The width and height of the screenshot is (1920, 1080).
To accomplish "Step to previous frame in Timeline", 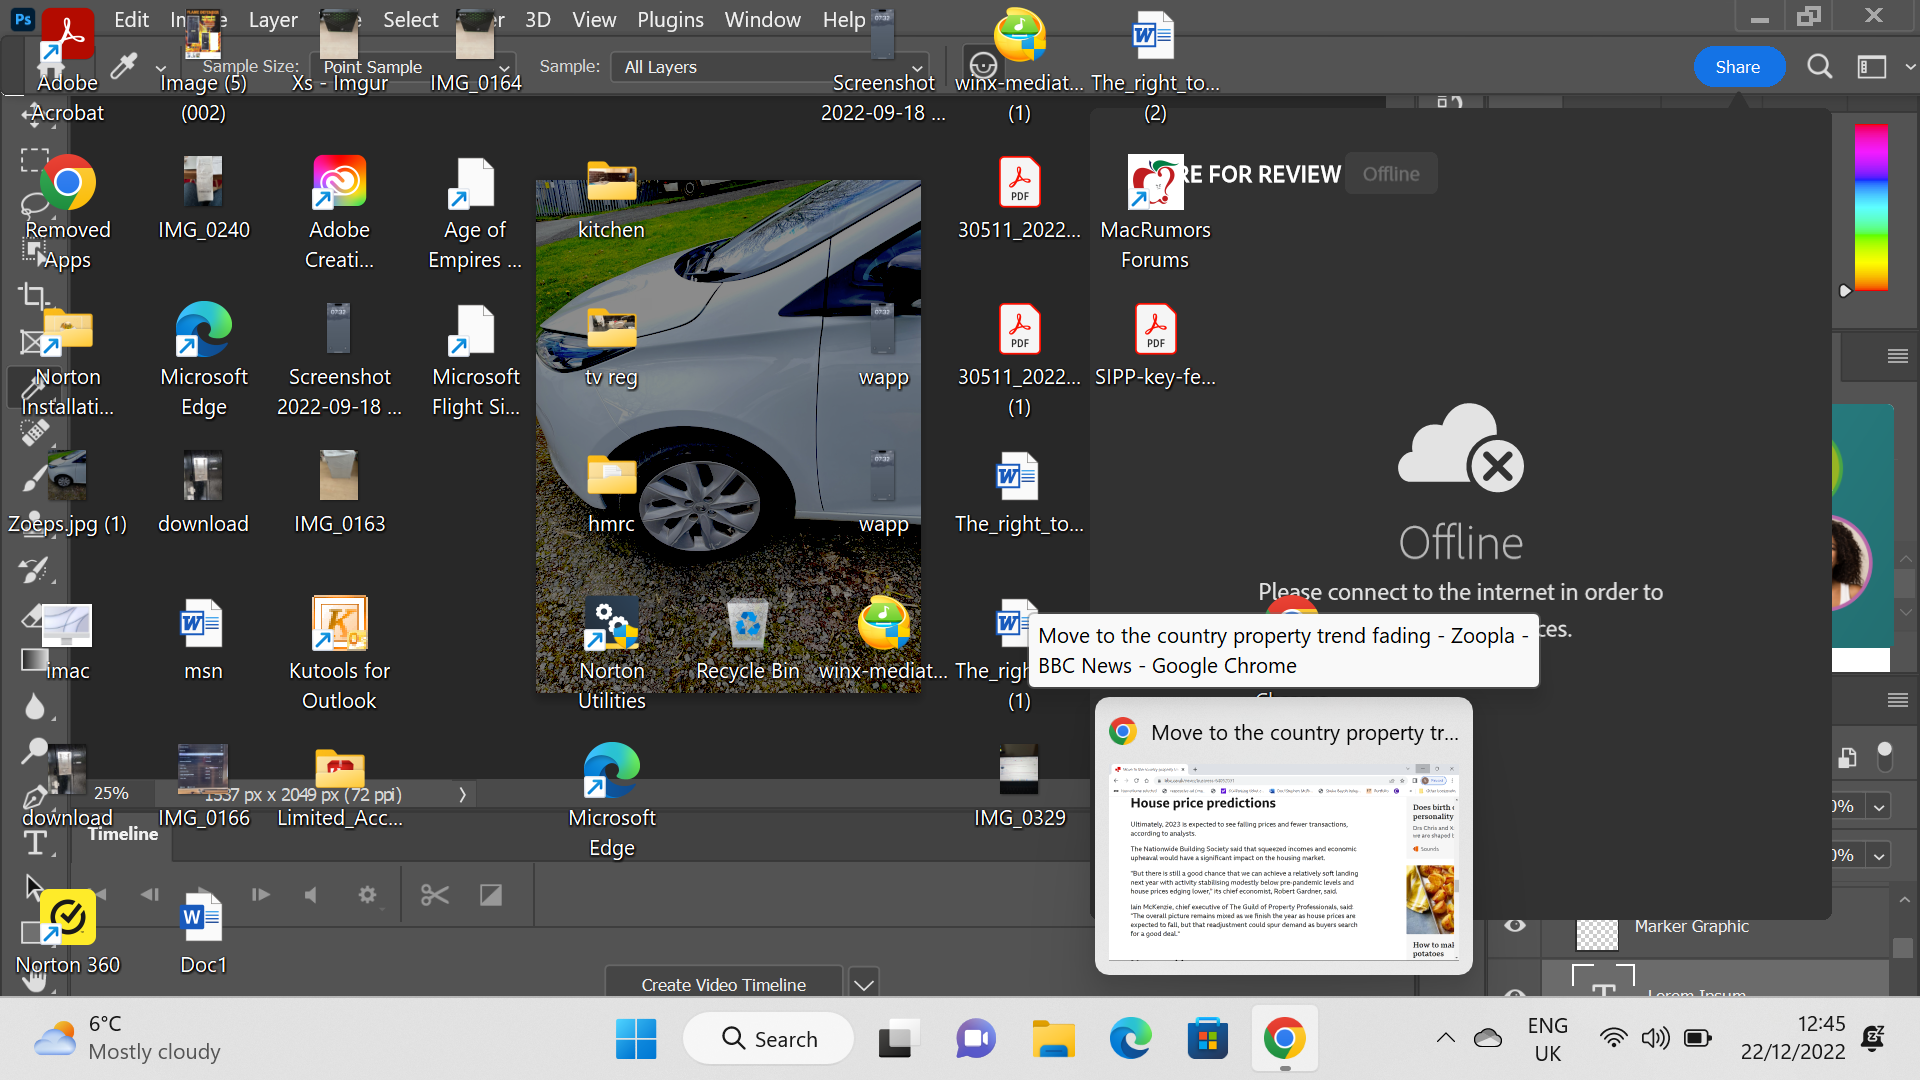I will (x=150, y=895).
